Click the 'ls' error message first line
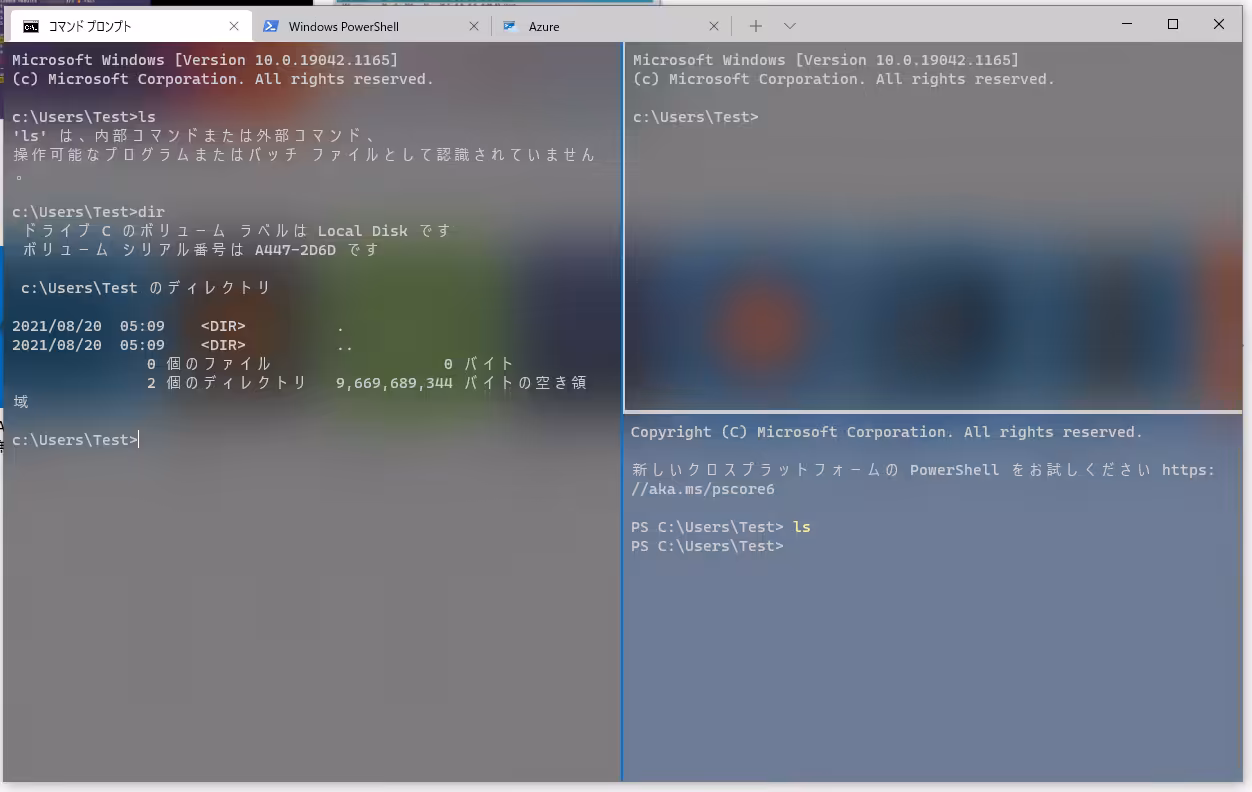The width and height of the screenshot is (1252, 792). [x=194, y=136]
